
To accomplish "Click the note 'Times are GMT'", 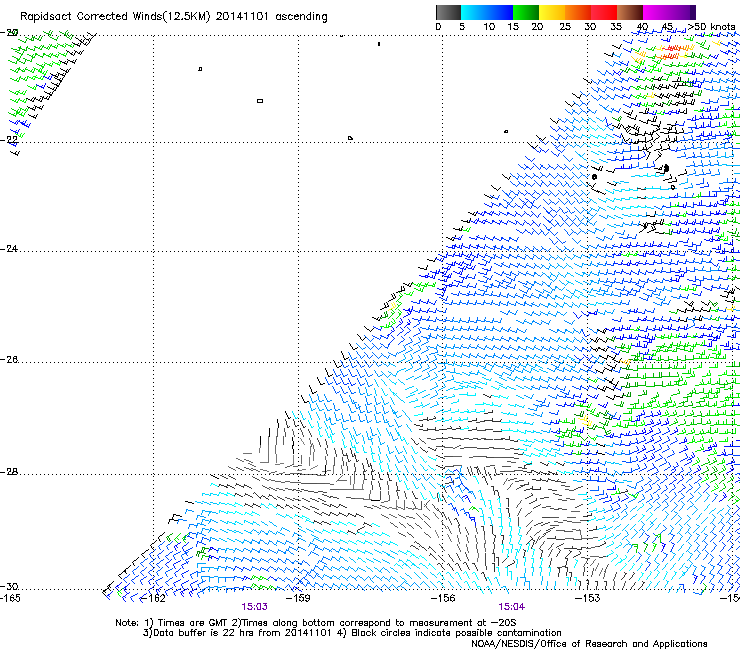I will pos(194,623).
